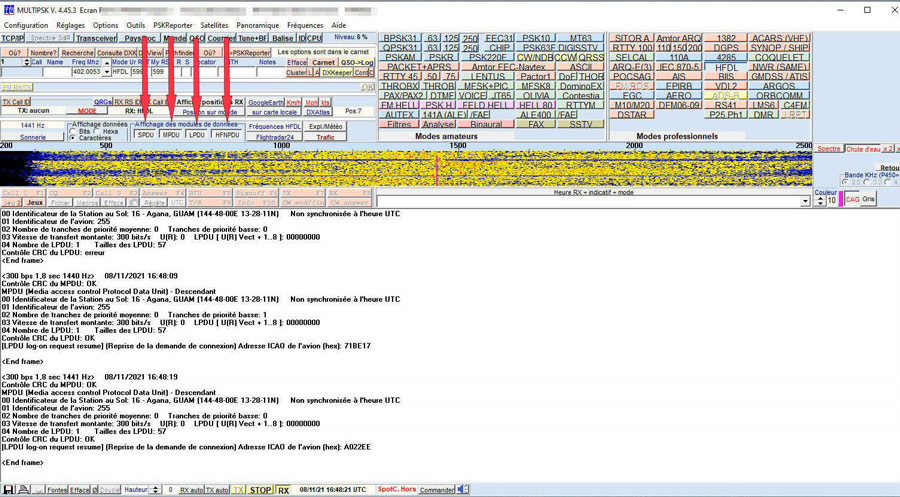Open the Panoramique menu
900x497 pixels.
click(258, 25)
